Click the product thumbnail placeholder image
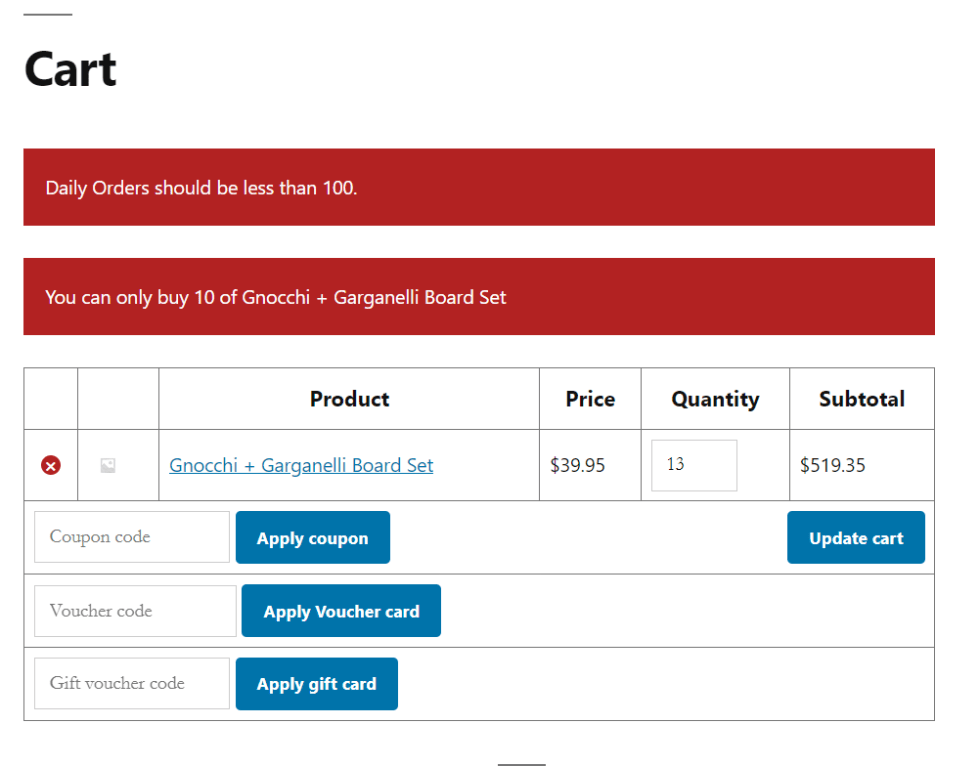The height and width of the screenshot is (766, 980). [108, 465]
